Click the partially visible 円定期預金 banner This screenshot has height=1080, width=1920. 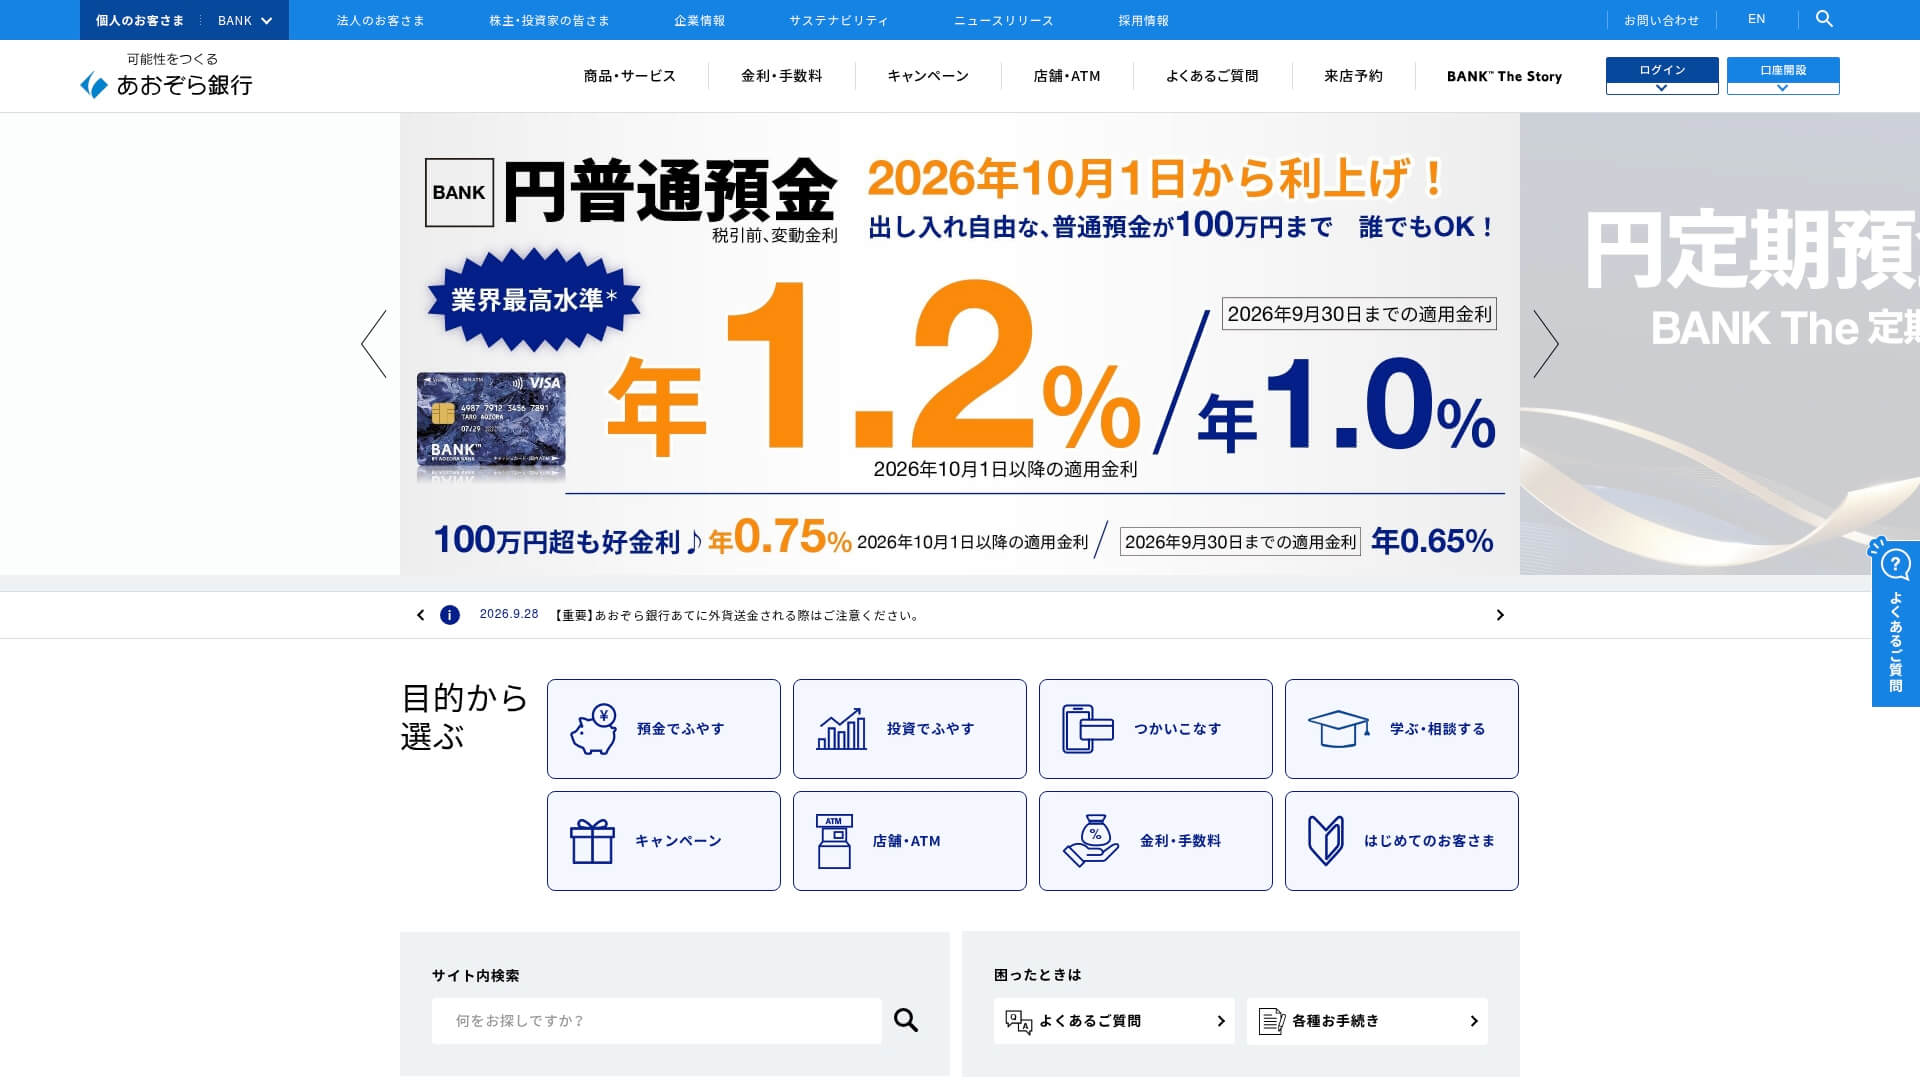(1720, 344)
